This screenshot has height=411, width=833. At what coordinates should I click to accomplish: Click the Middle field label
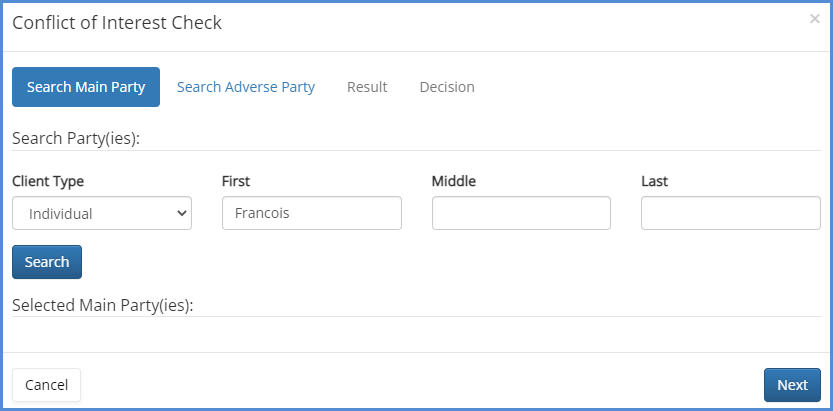pyautogui.click(x=454, y=181)
